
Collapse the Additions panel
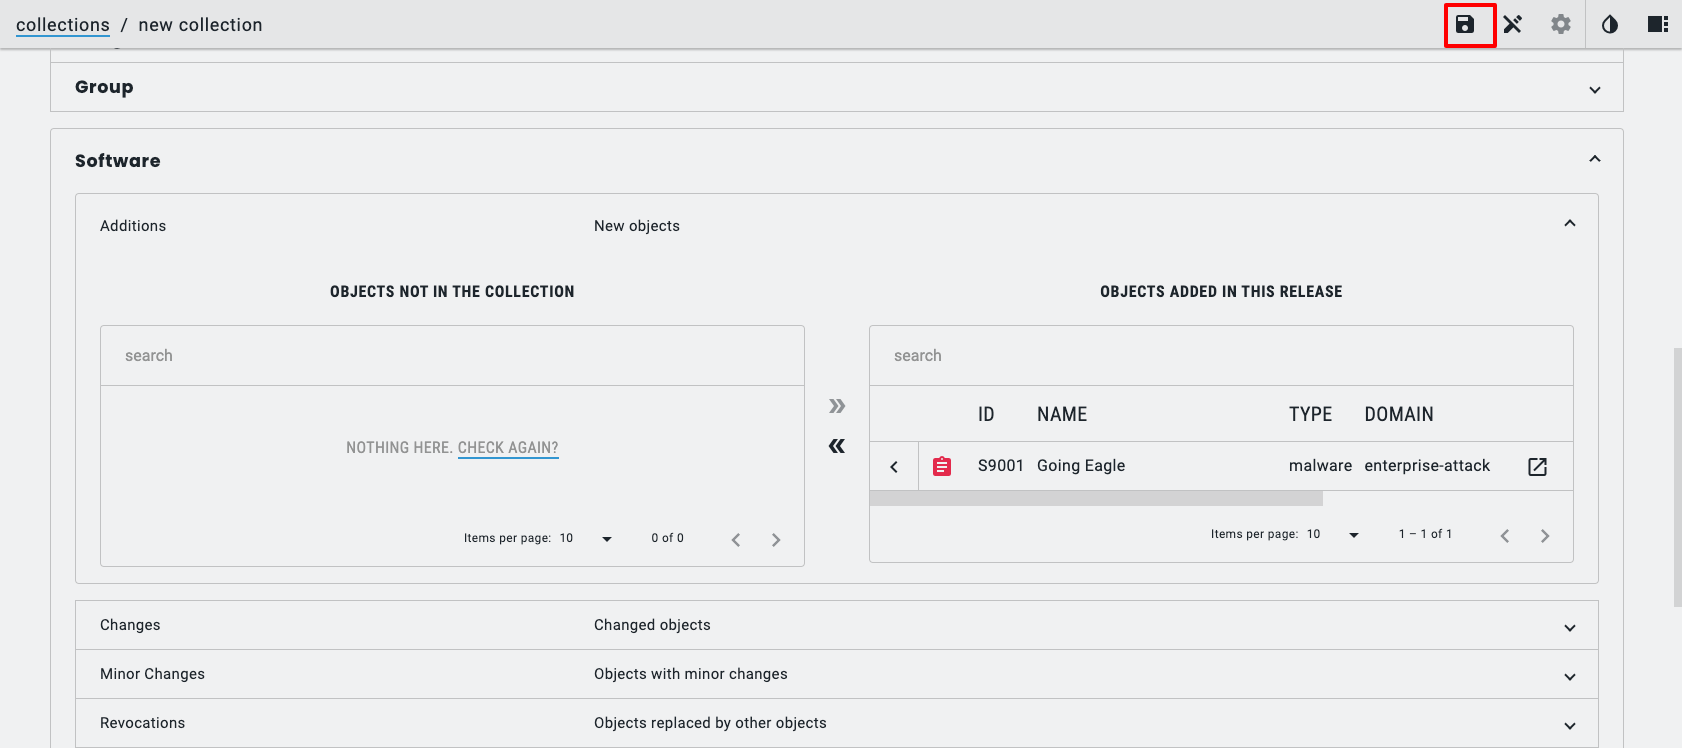tap(1569, 224)
